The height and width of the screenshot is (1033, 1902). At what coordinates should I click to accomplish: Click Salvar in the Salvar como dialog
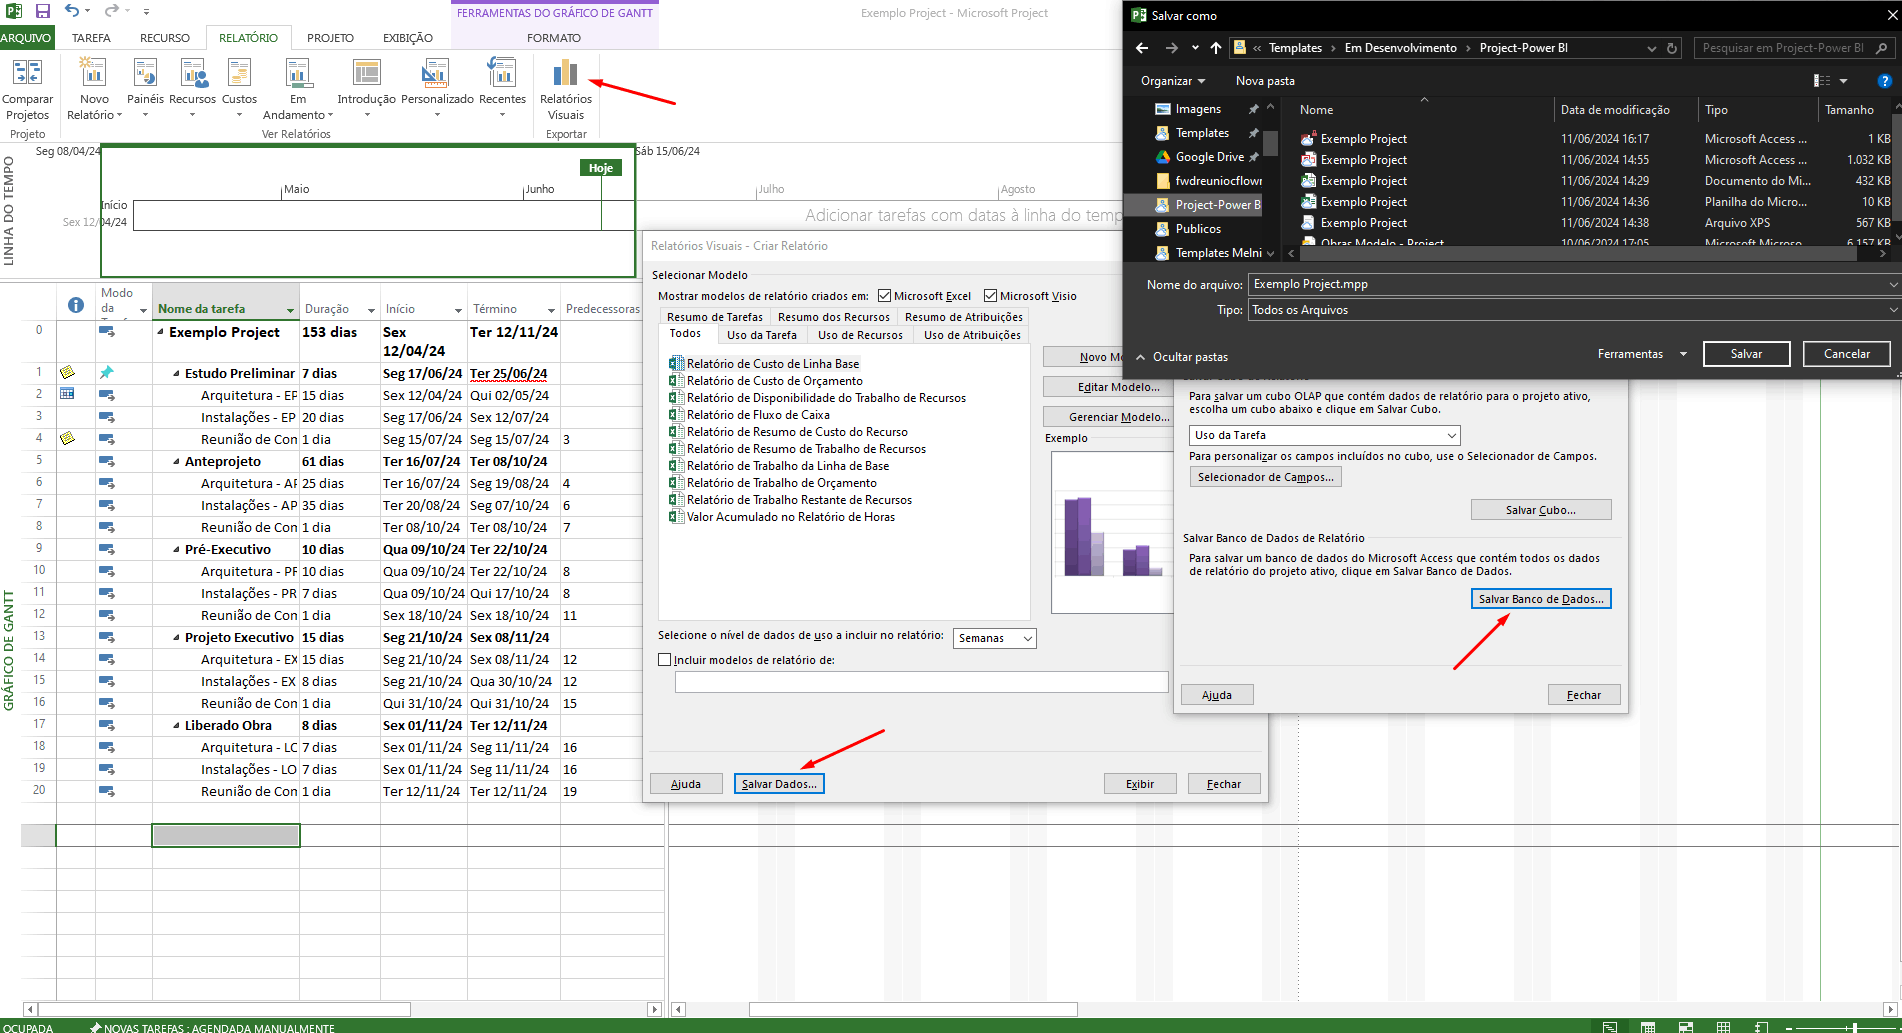[x=1746, y=354]
